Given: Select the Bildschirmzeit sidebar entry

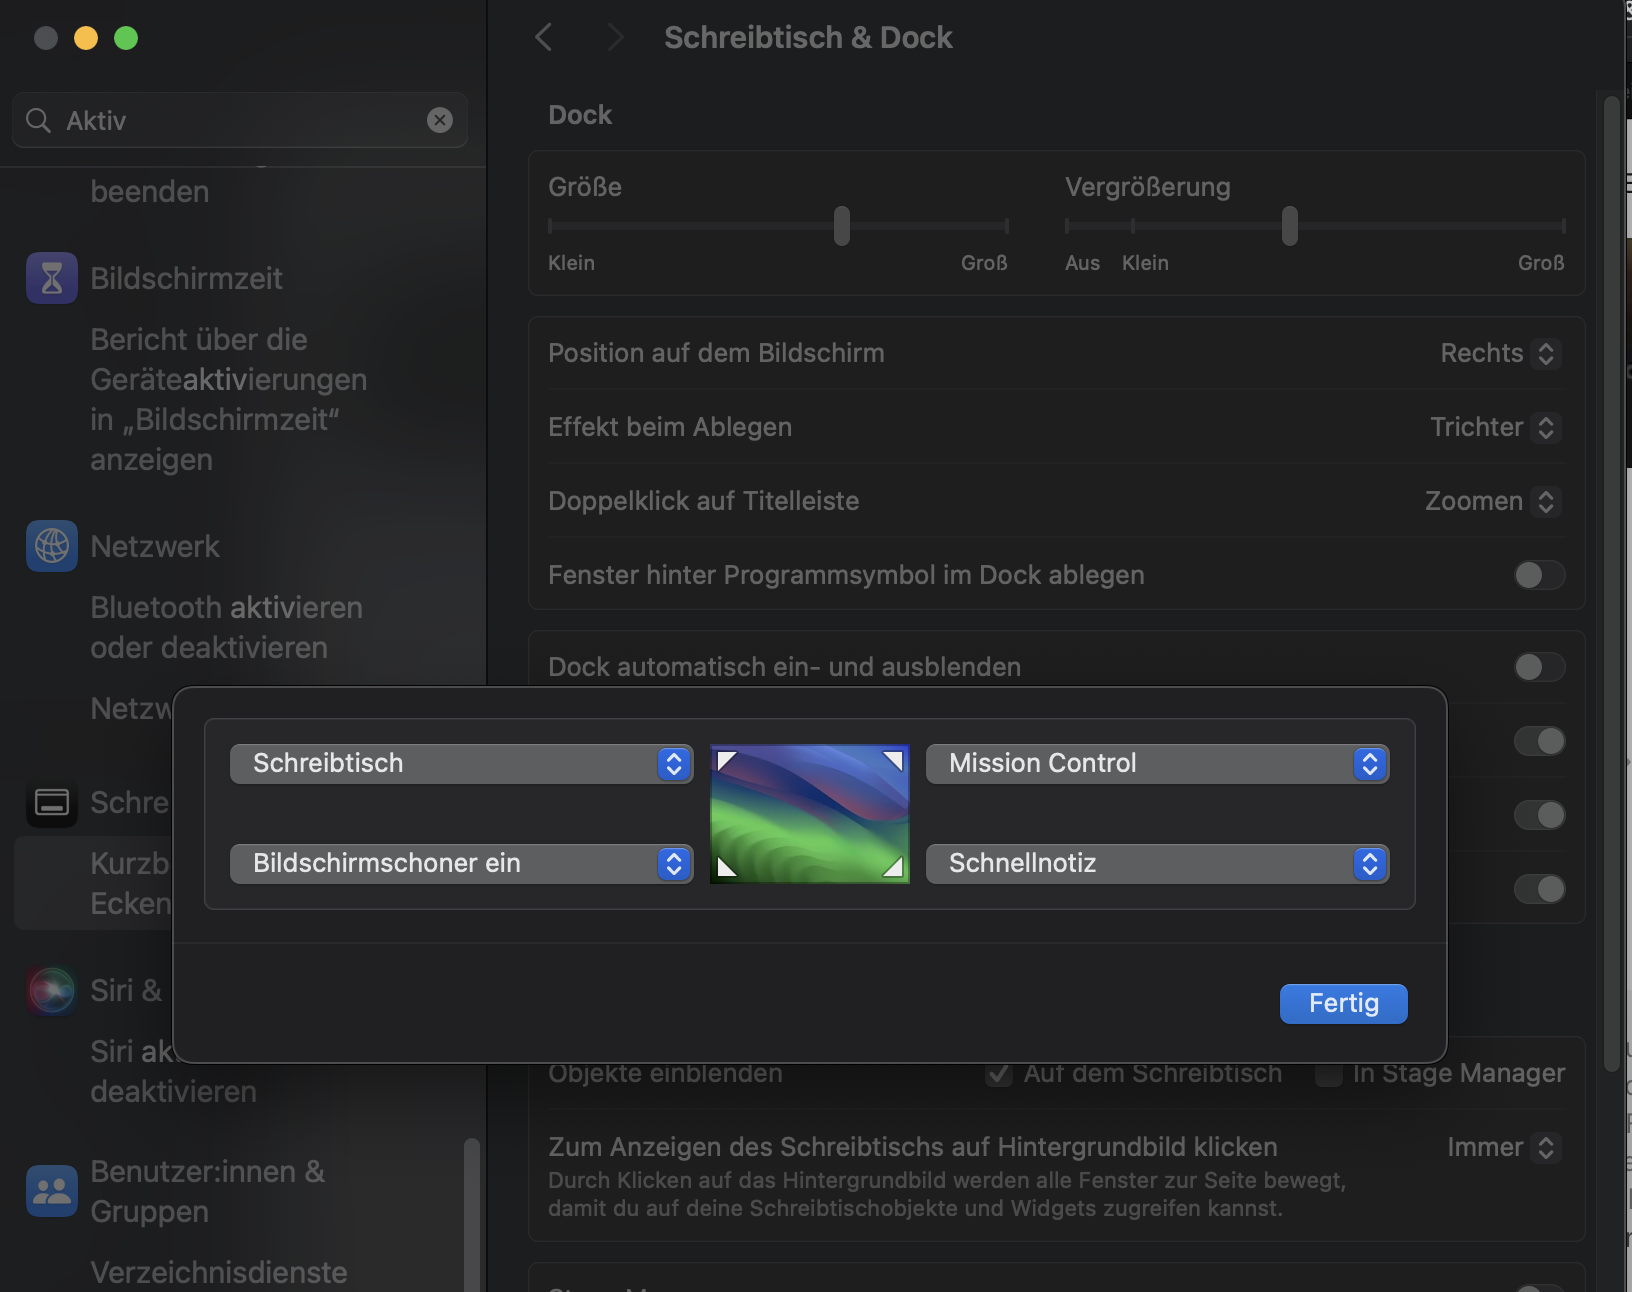Looking at the screenshot, I should 186,278.
